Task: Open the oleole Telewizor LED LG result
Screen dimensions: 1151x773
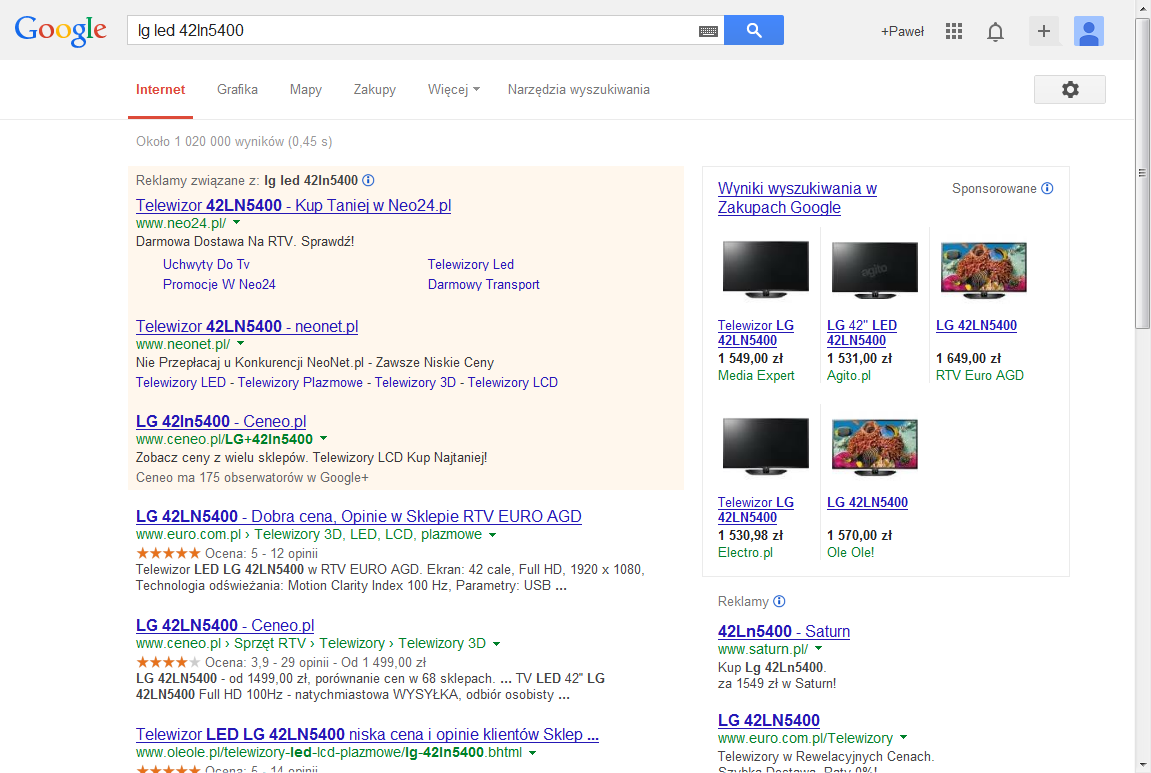Action: [367, 734]
